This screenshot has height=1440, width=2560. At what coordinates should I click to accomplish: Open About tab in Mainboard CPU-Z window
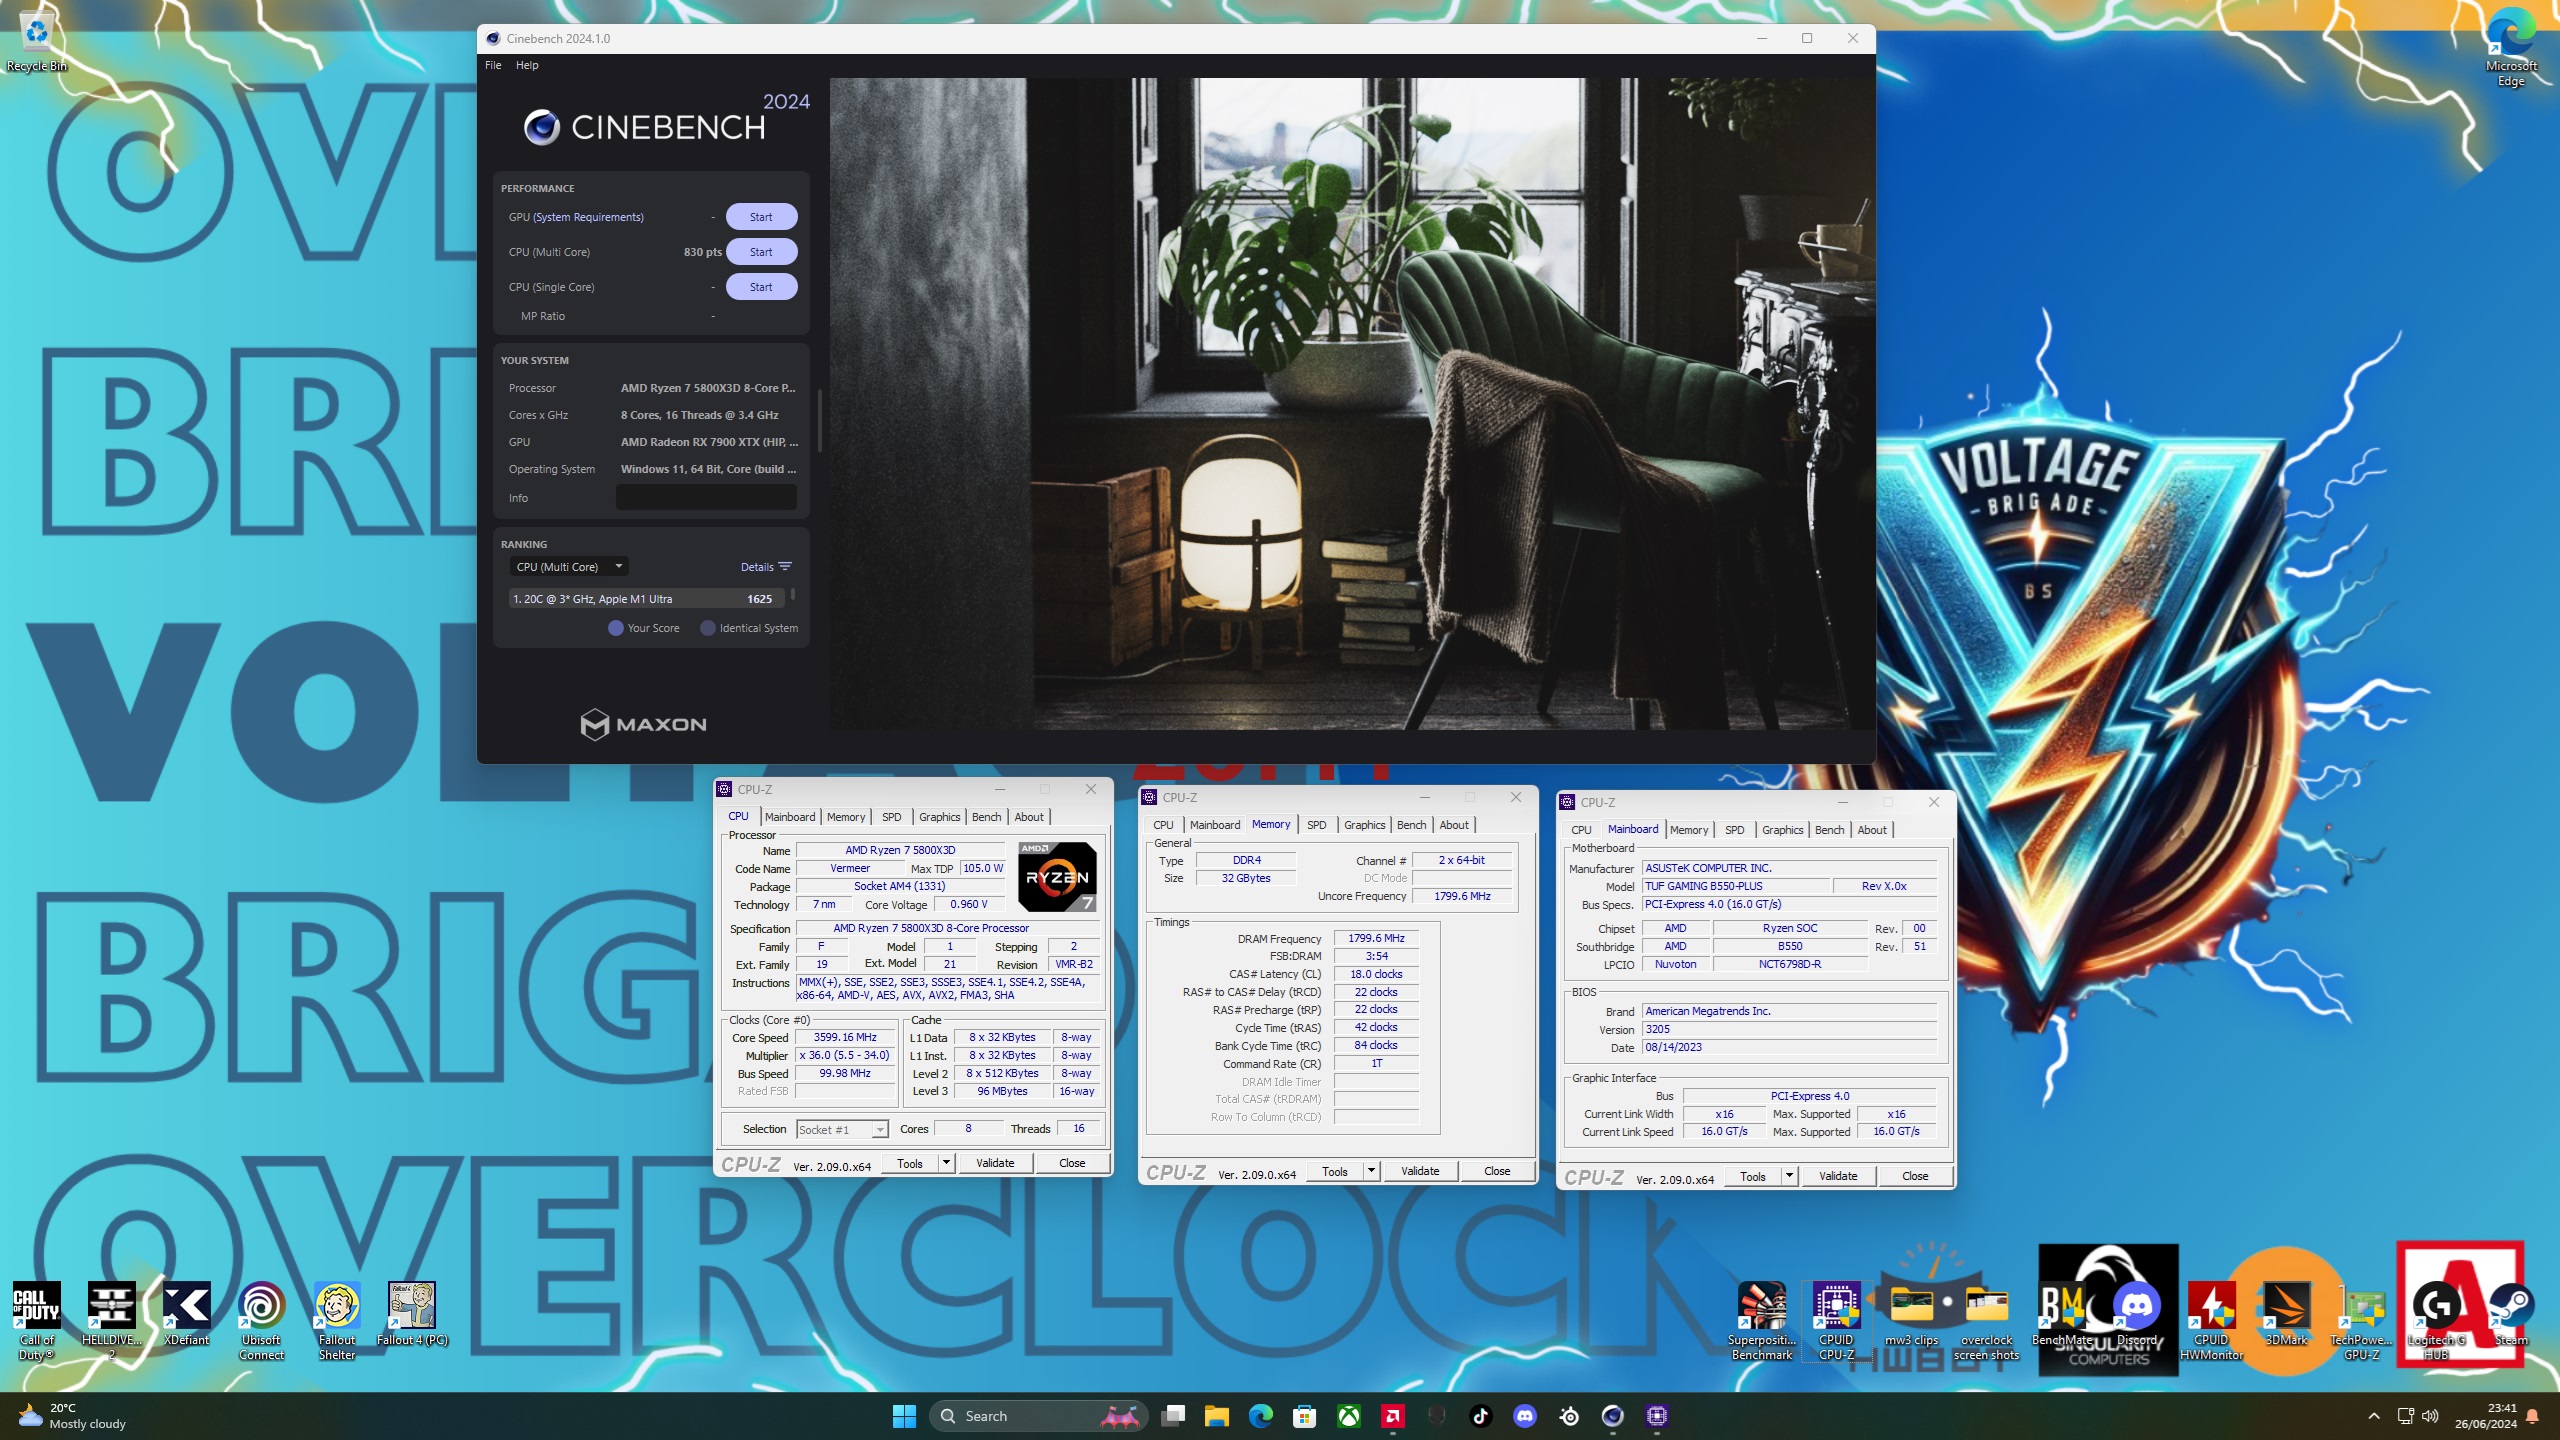(1872, 830)
